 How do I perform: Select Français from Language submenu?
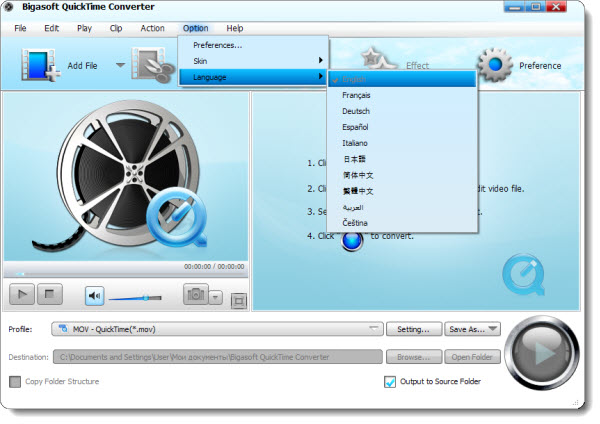356,94
